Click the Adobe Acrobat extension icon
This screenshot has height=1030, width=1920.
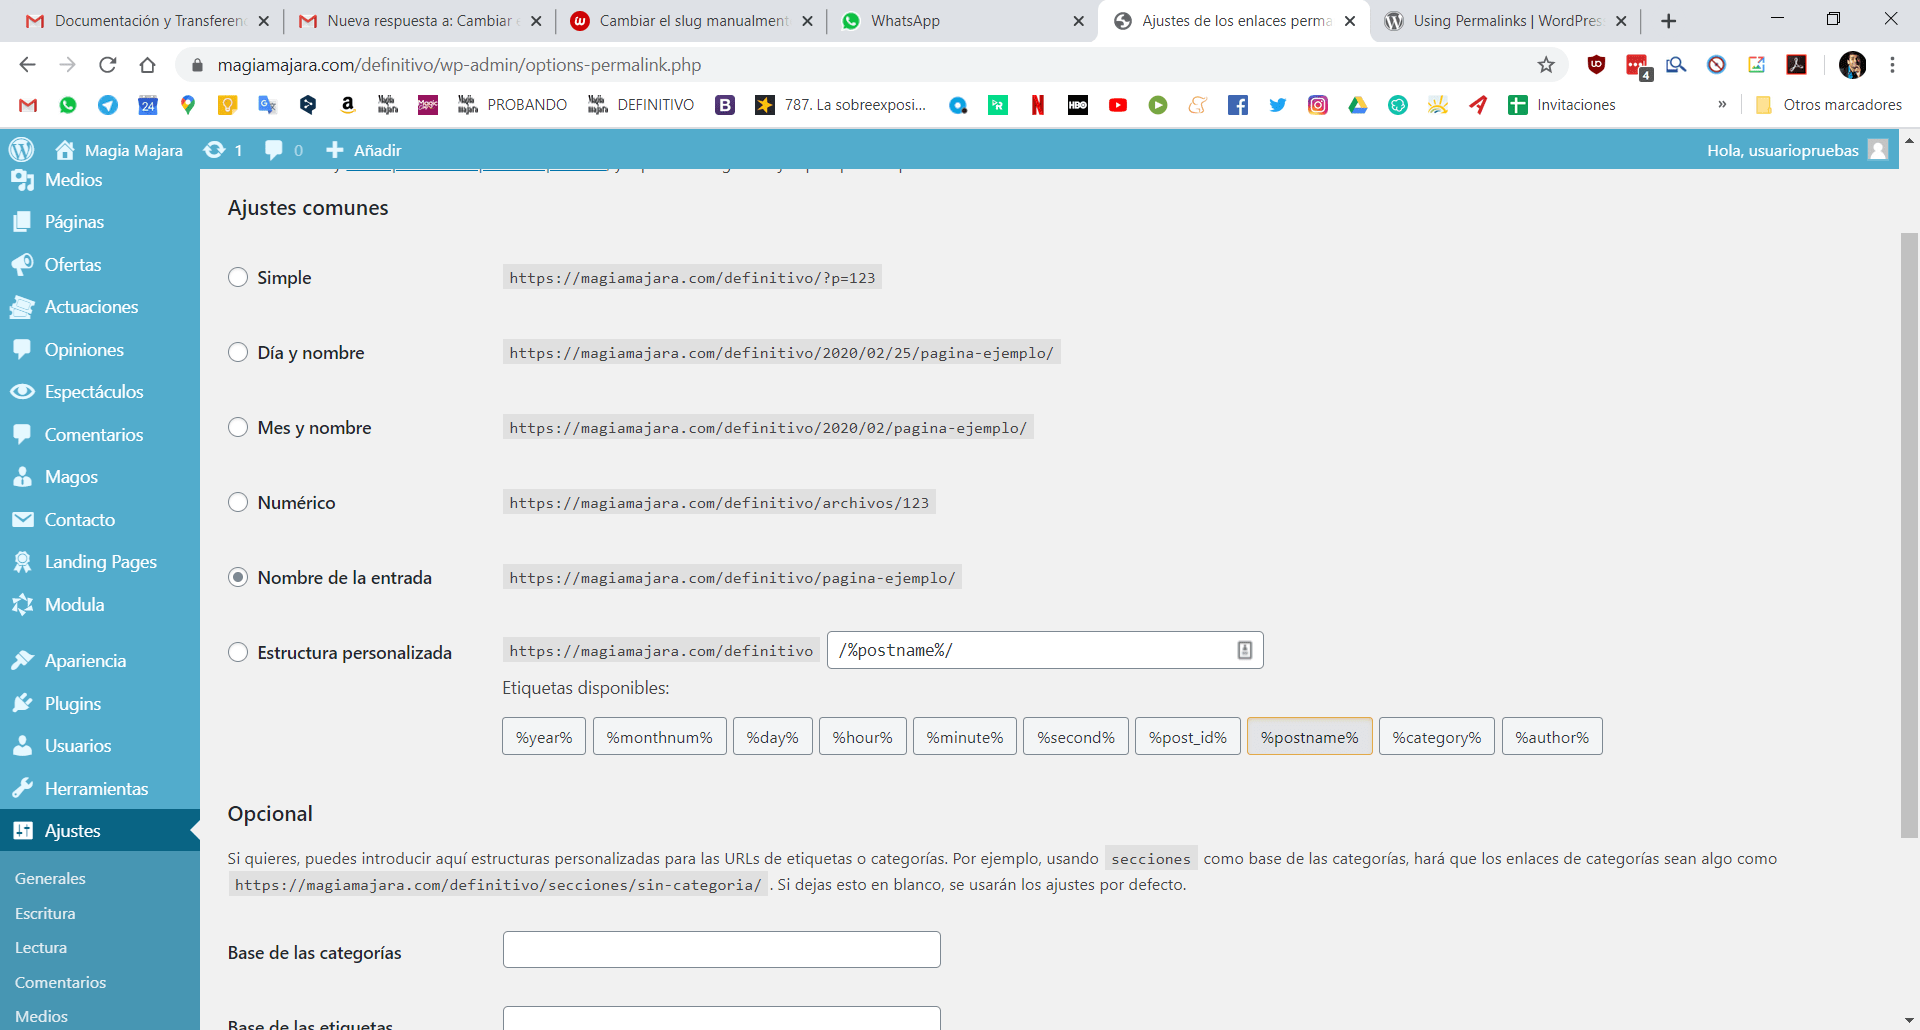(1797, 65)
